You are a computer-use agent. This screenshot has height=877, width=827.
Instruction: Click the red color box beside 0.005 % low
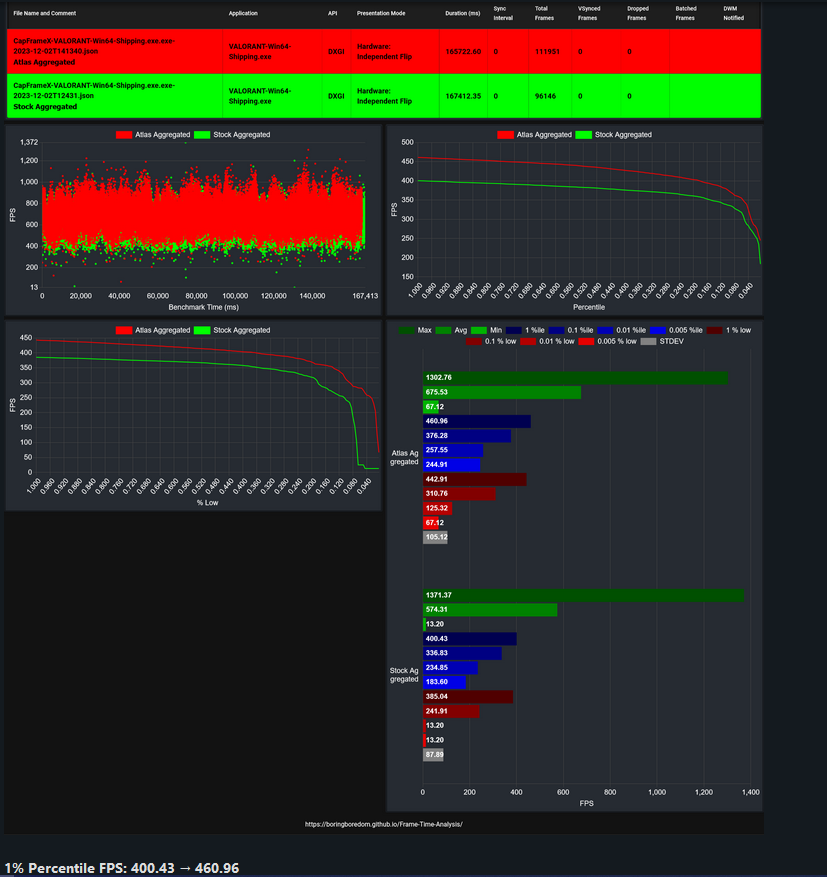pos(585,340)
